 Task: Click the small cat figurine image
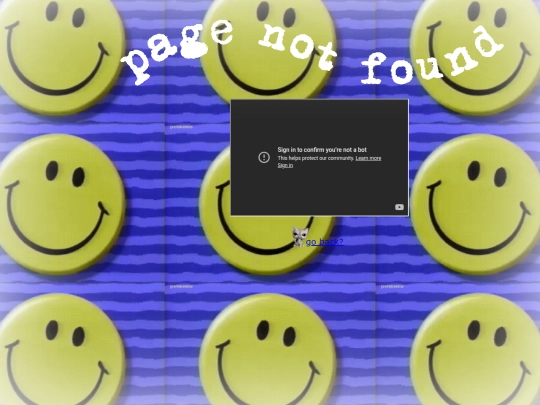click(299, 237)
